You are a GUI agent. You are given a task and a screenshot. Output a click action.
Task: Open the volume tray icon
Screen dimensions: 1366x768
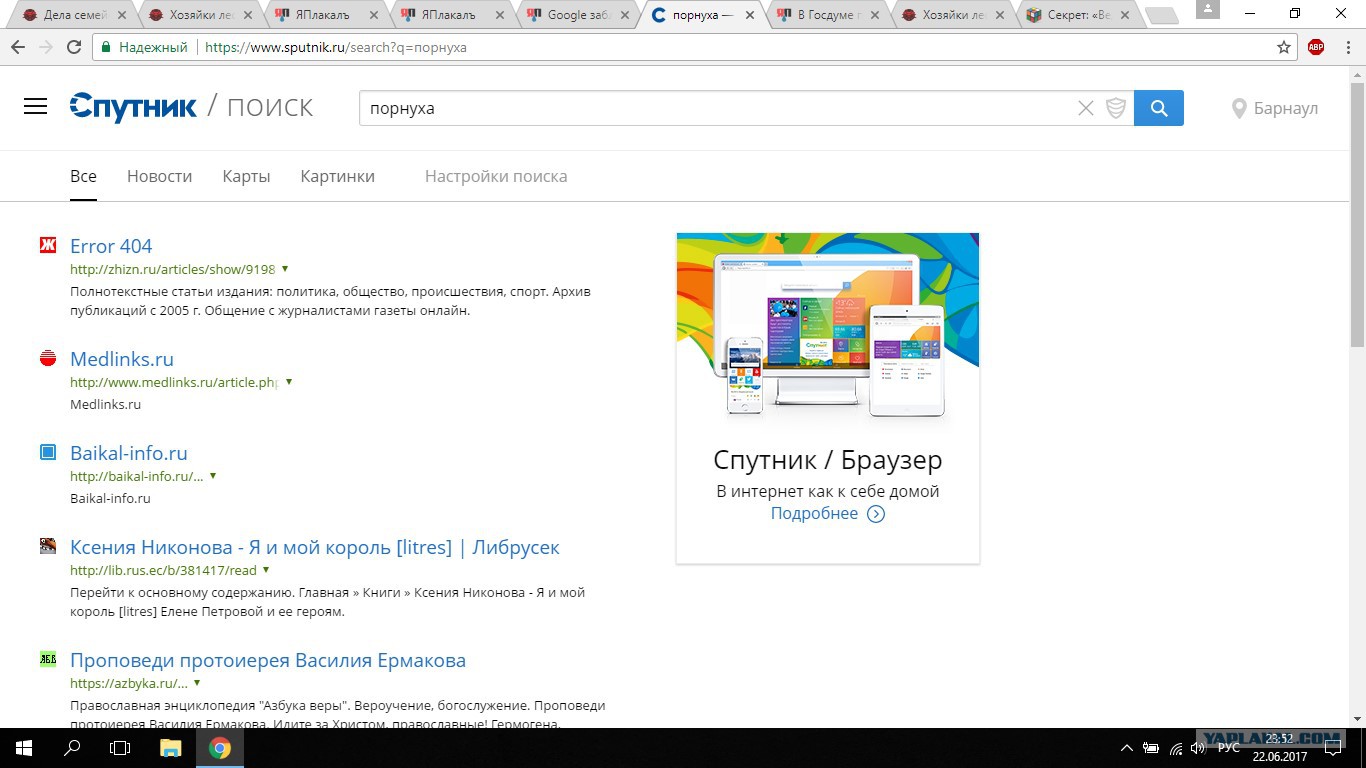(1198, 748)
